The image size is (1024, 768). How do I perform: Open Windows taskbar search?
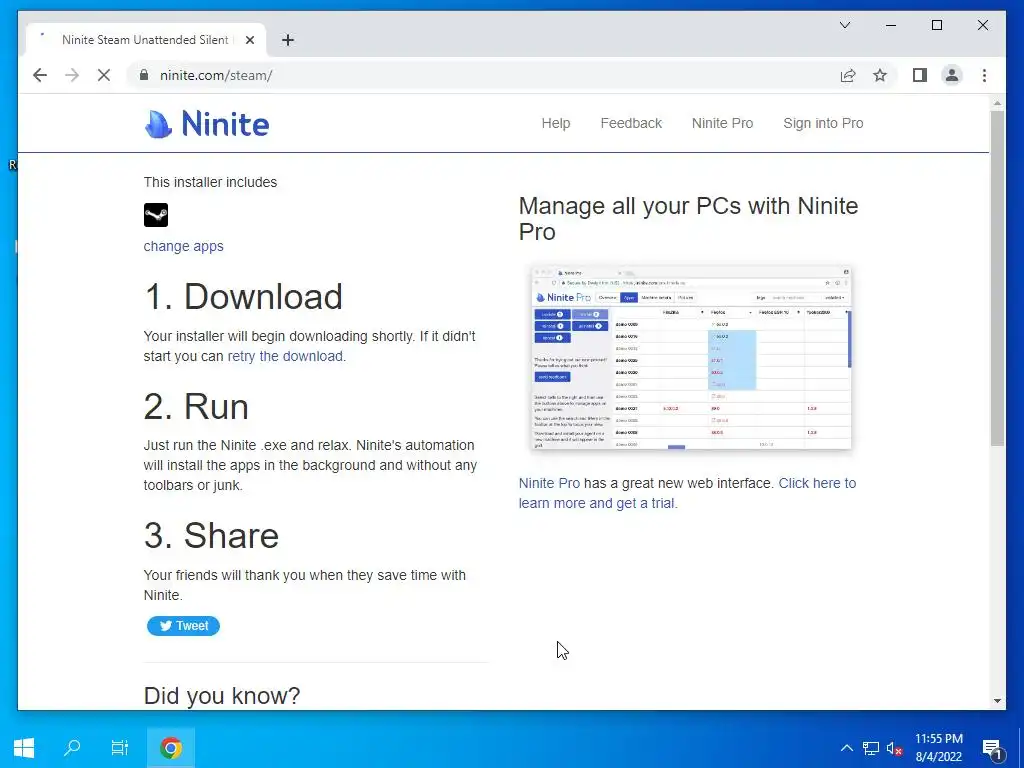click(x=72, y=748)
